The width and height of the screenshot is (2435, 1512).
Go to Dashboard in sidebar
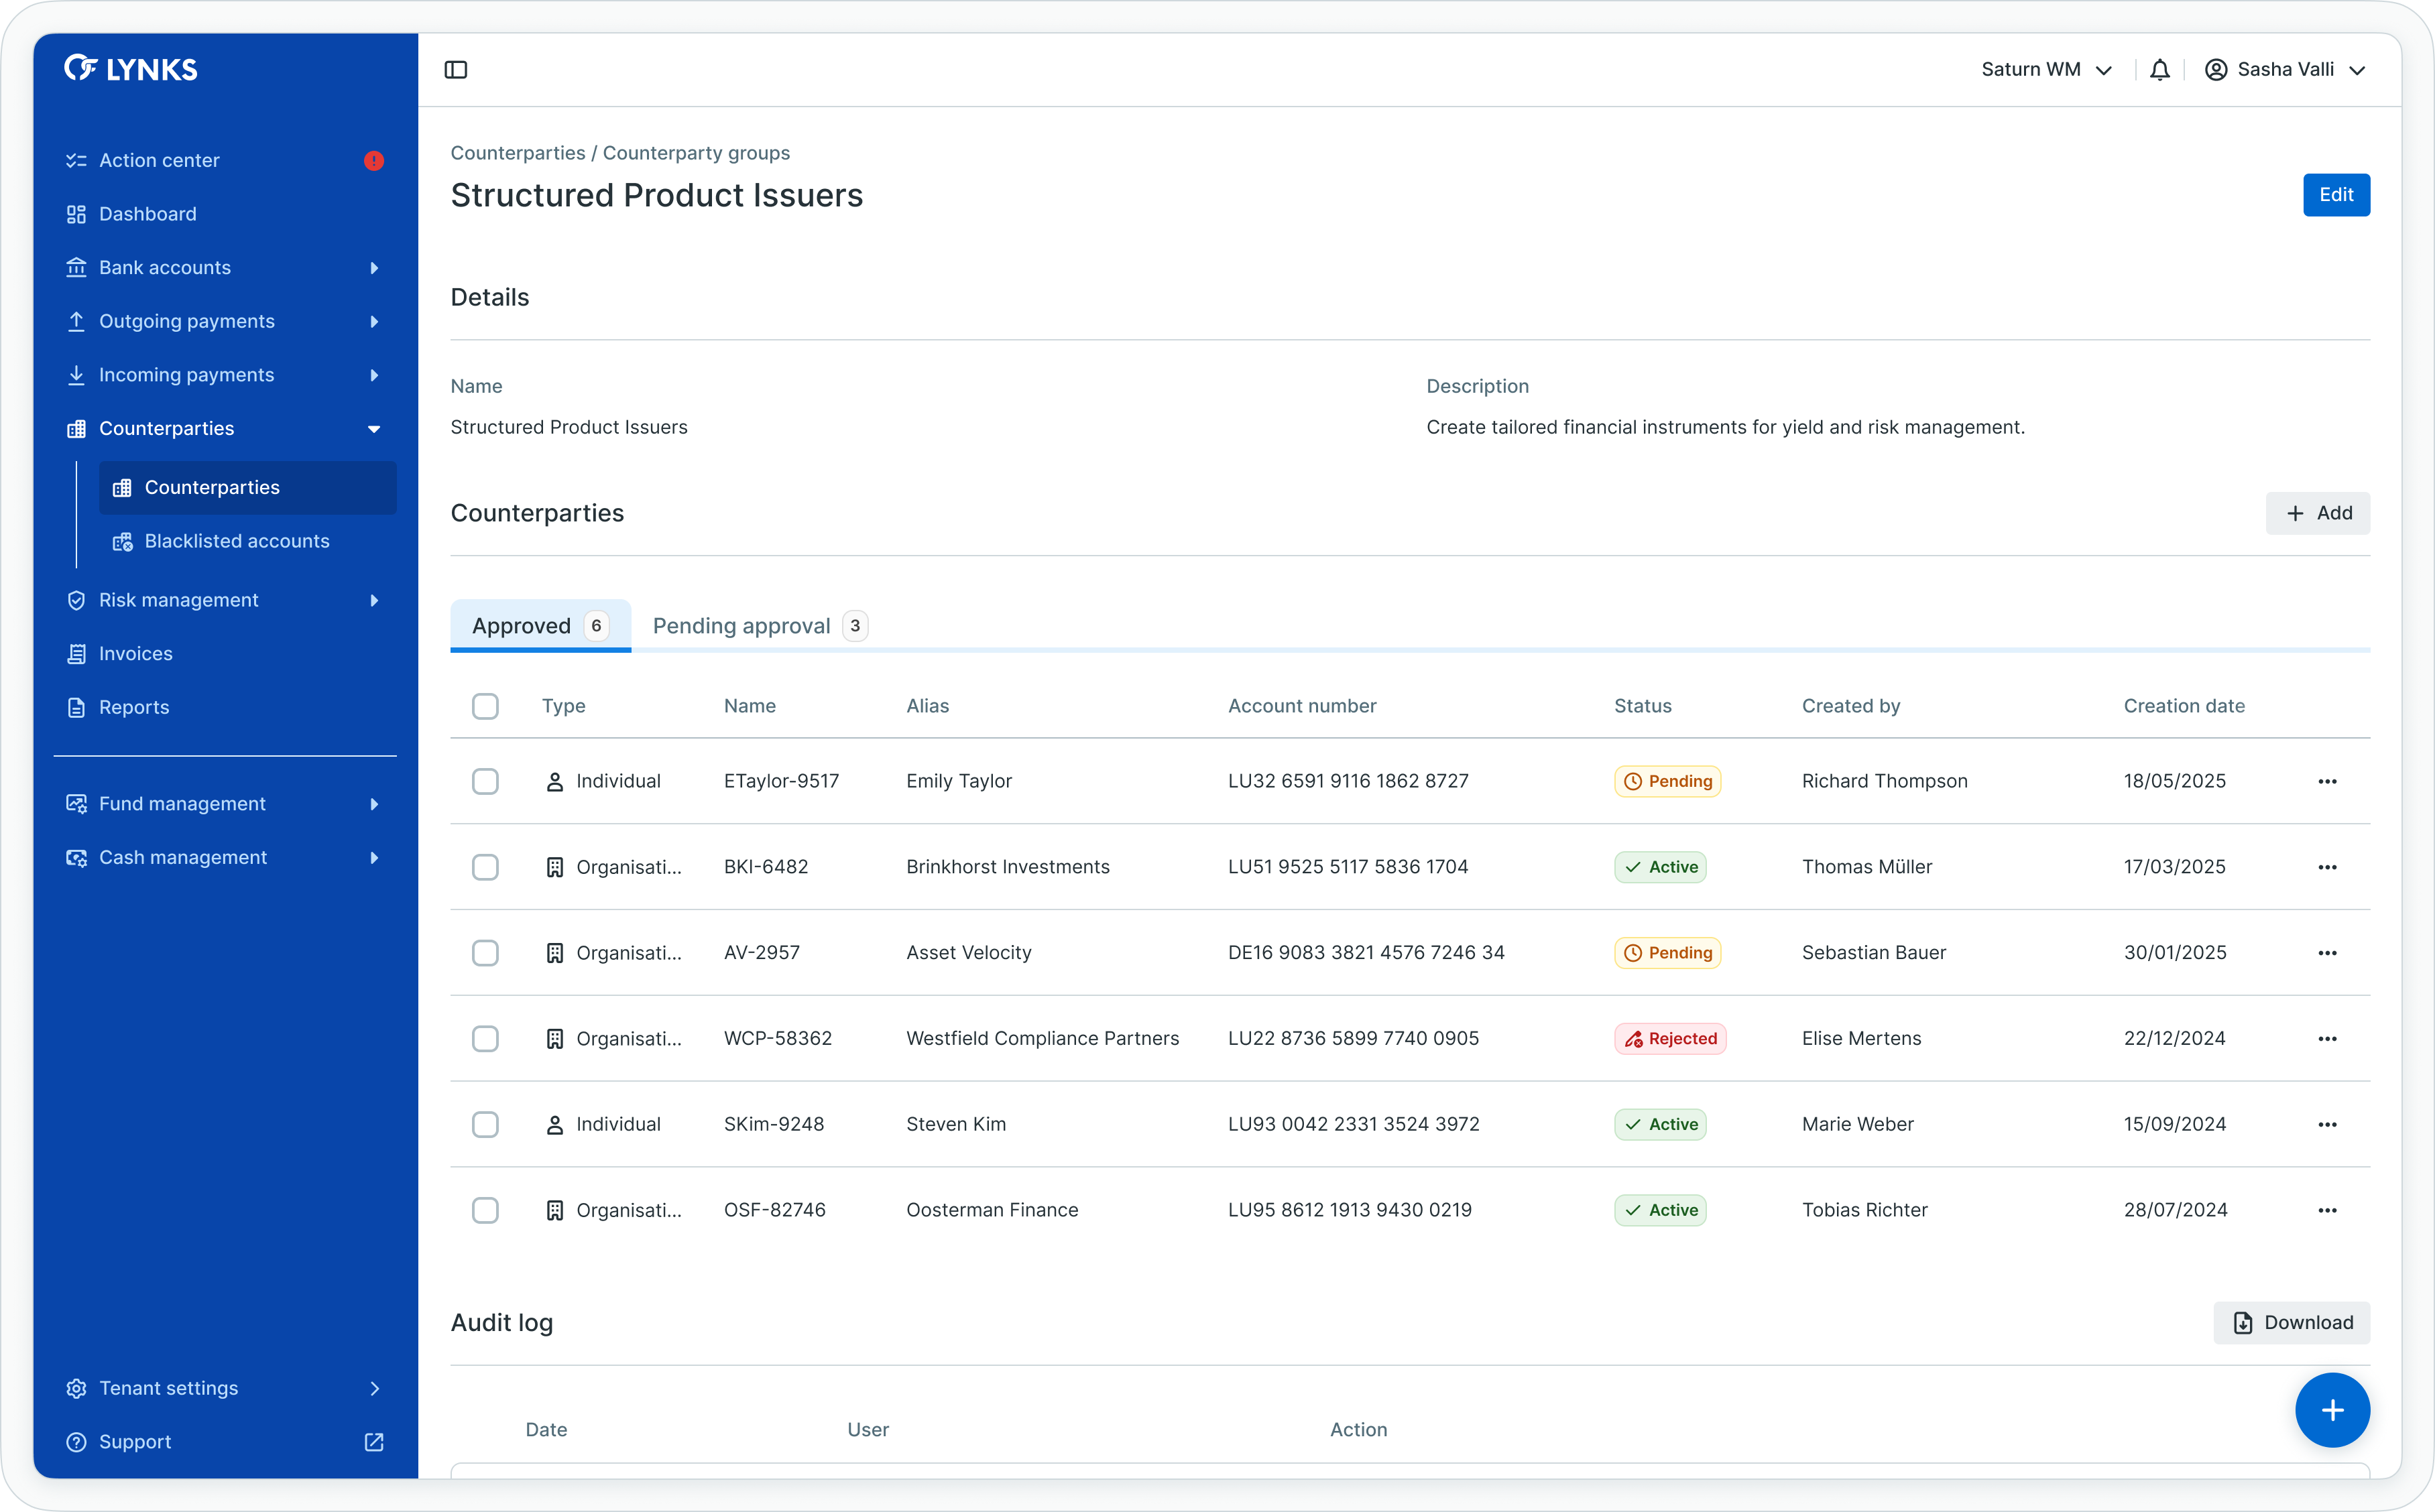(148, 214)
